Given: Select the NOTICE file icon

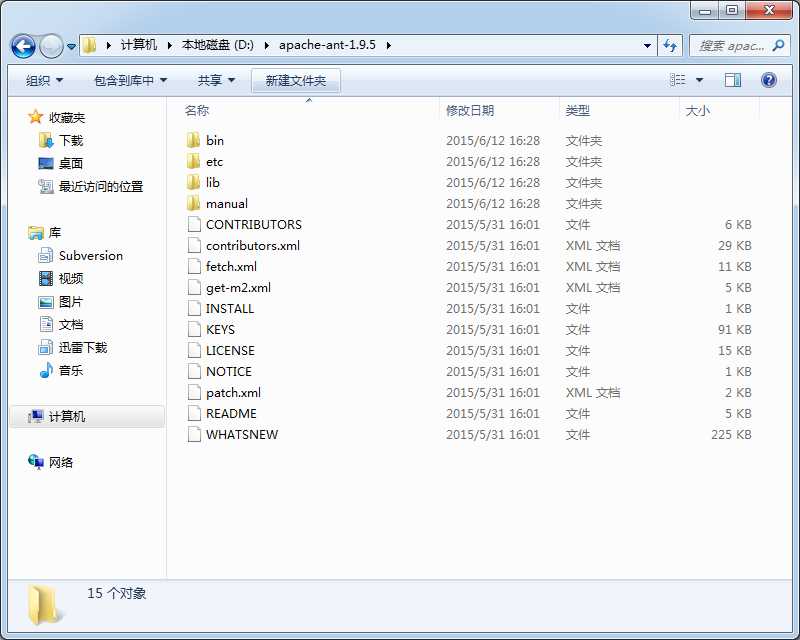Looking at the screenshot, I should (x=194, y=372).
